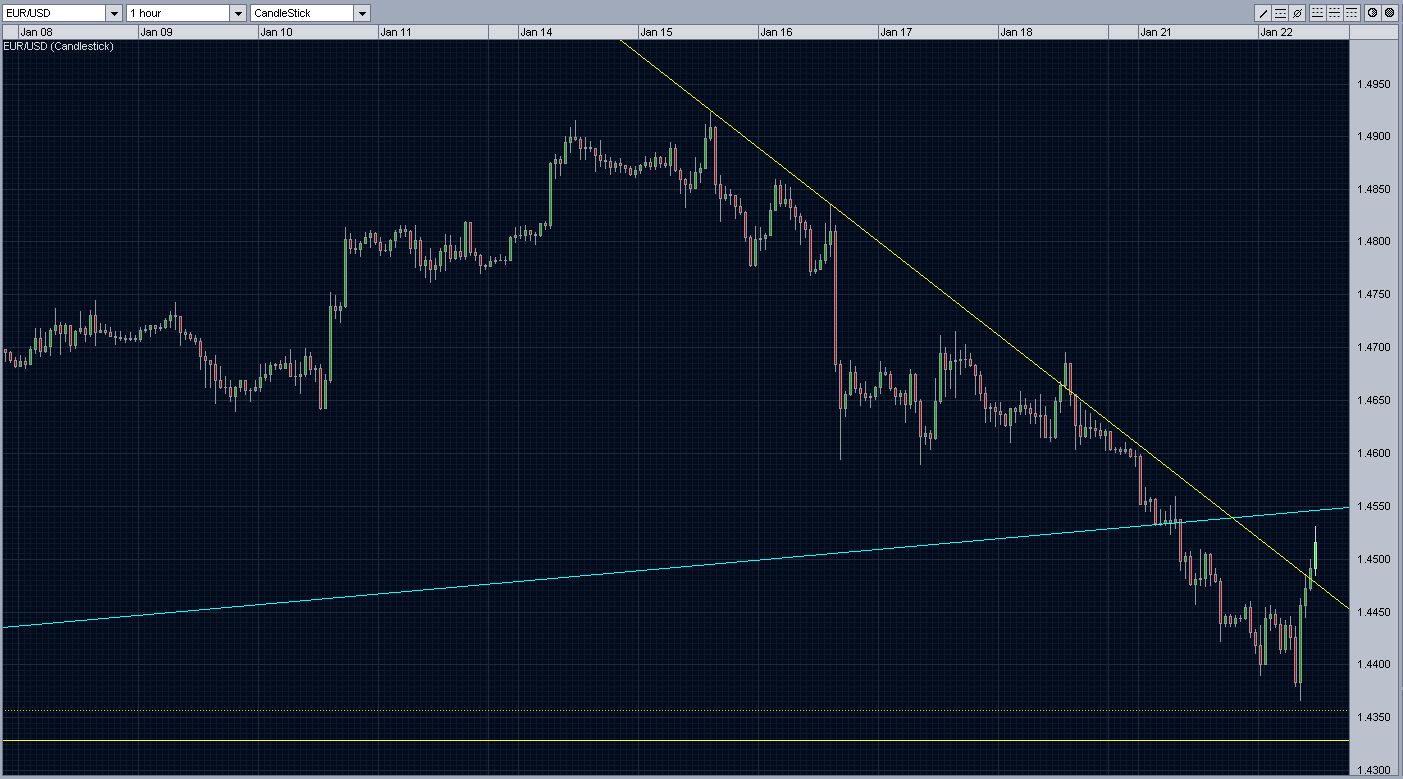This screenshot has height=779, width=1403.
Task: Click the 1.4800 price axis label
Action: point(1373,242)
